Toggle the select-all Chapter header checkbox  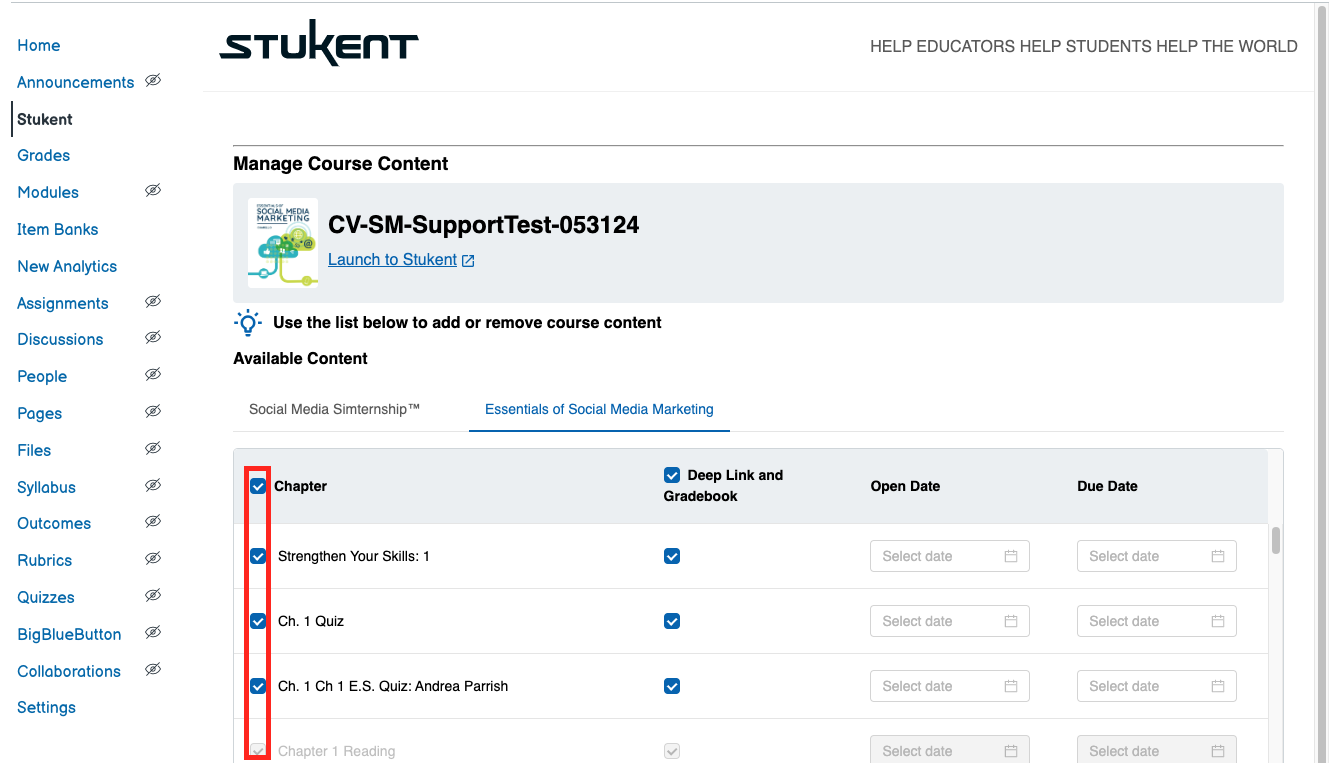(x=258, y=486)
